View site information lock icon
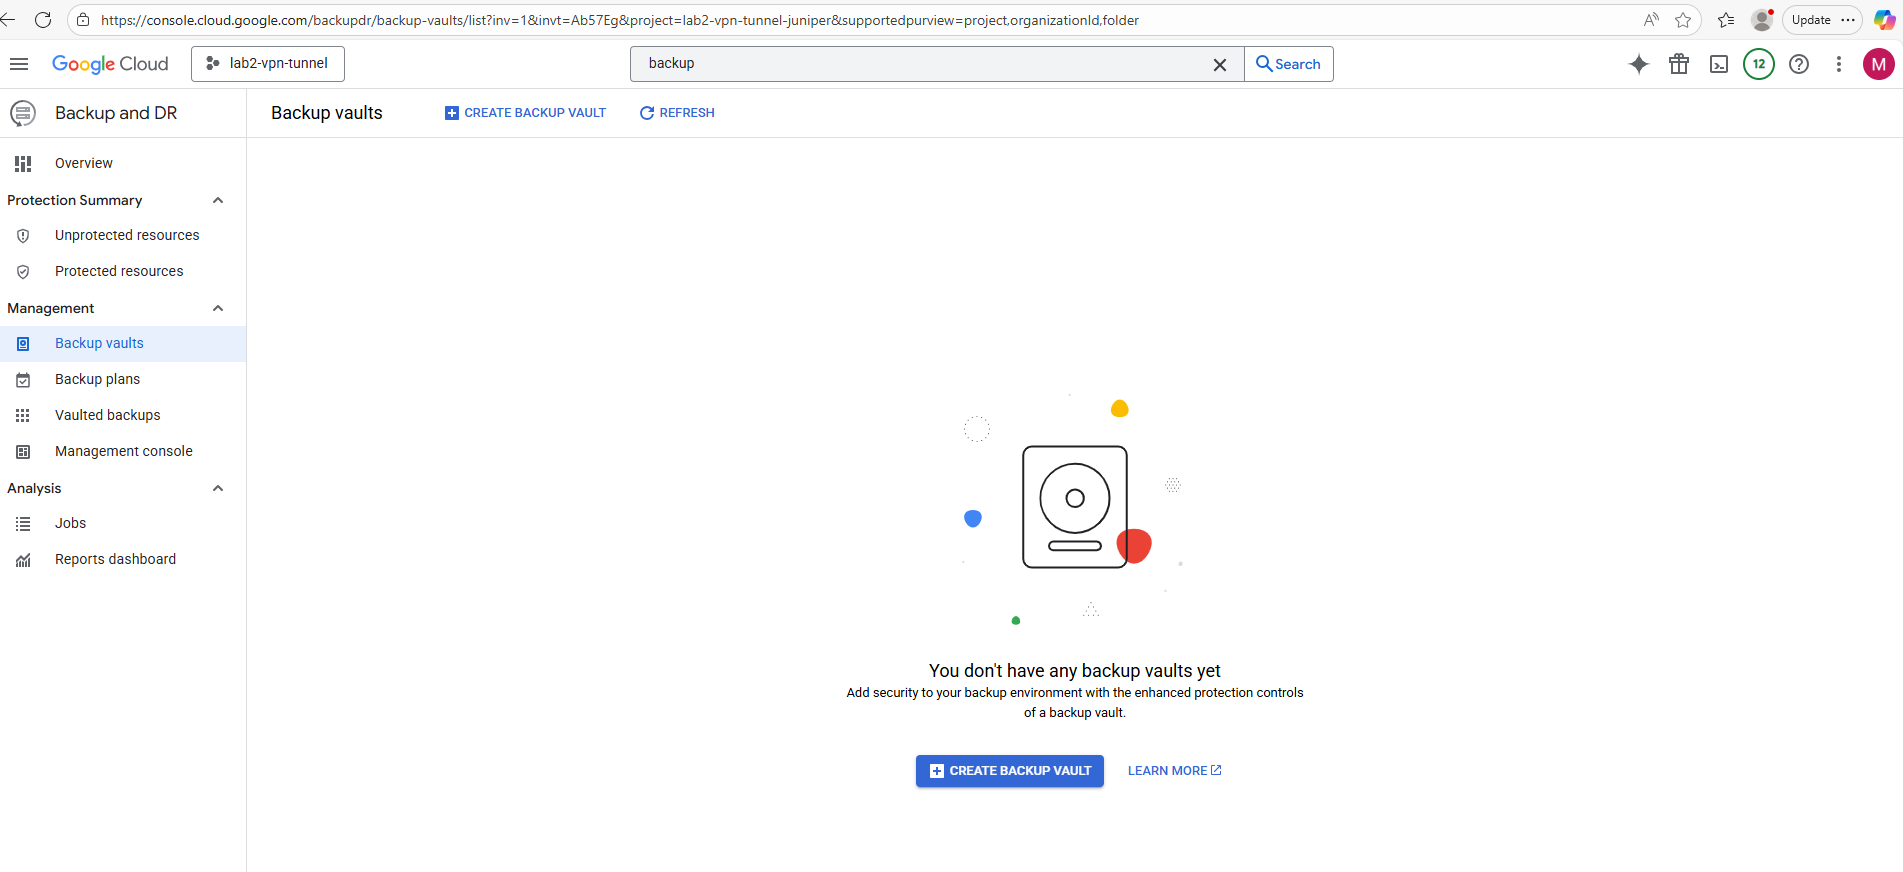The image size is (1903, 872). [x=83, y=20]
